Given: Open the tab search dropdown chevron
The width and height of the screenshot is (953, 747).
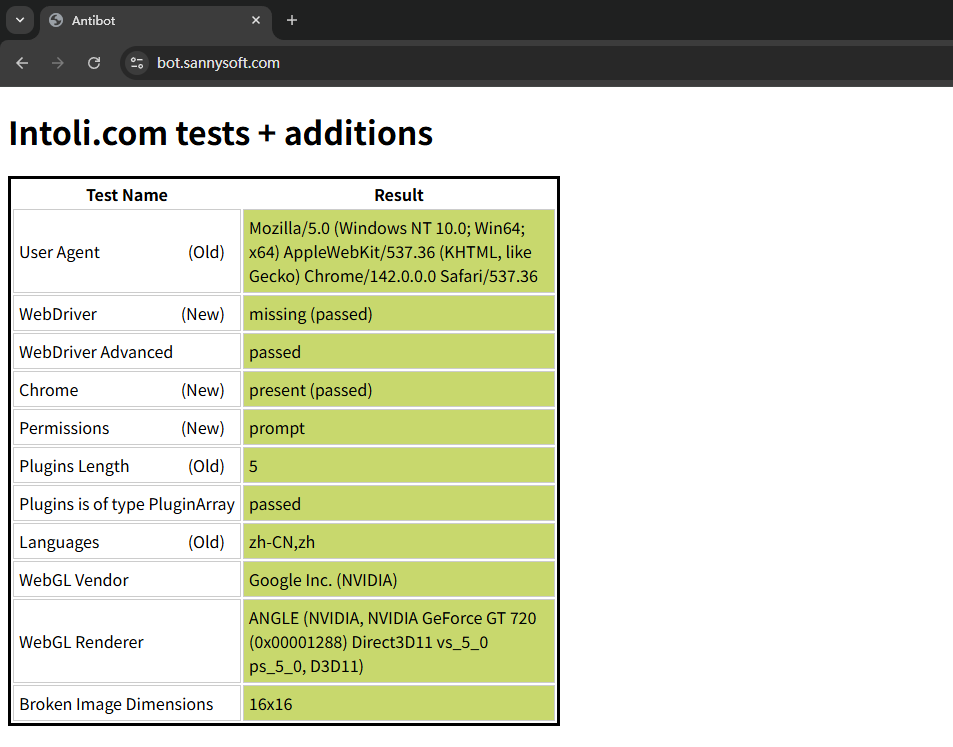Looking at the screenshot, I should coord(19,20).
